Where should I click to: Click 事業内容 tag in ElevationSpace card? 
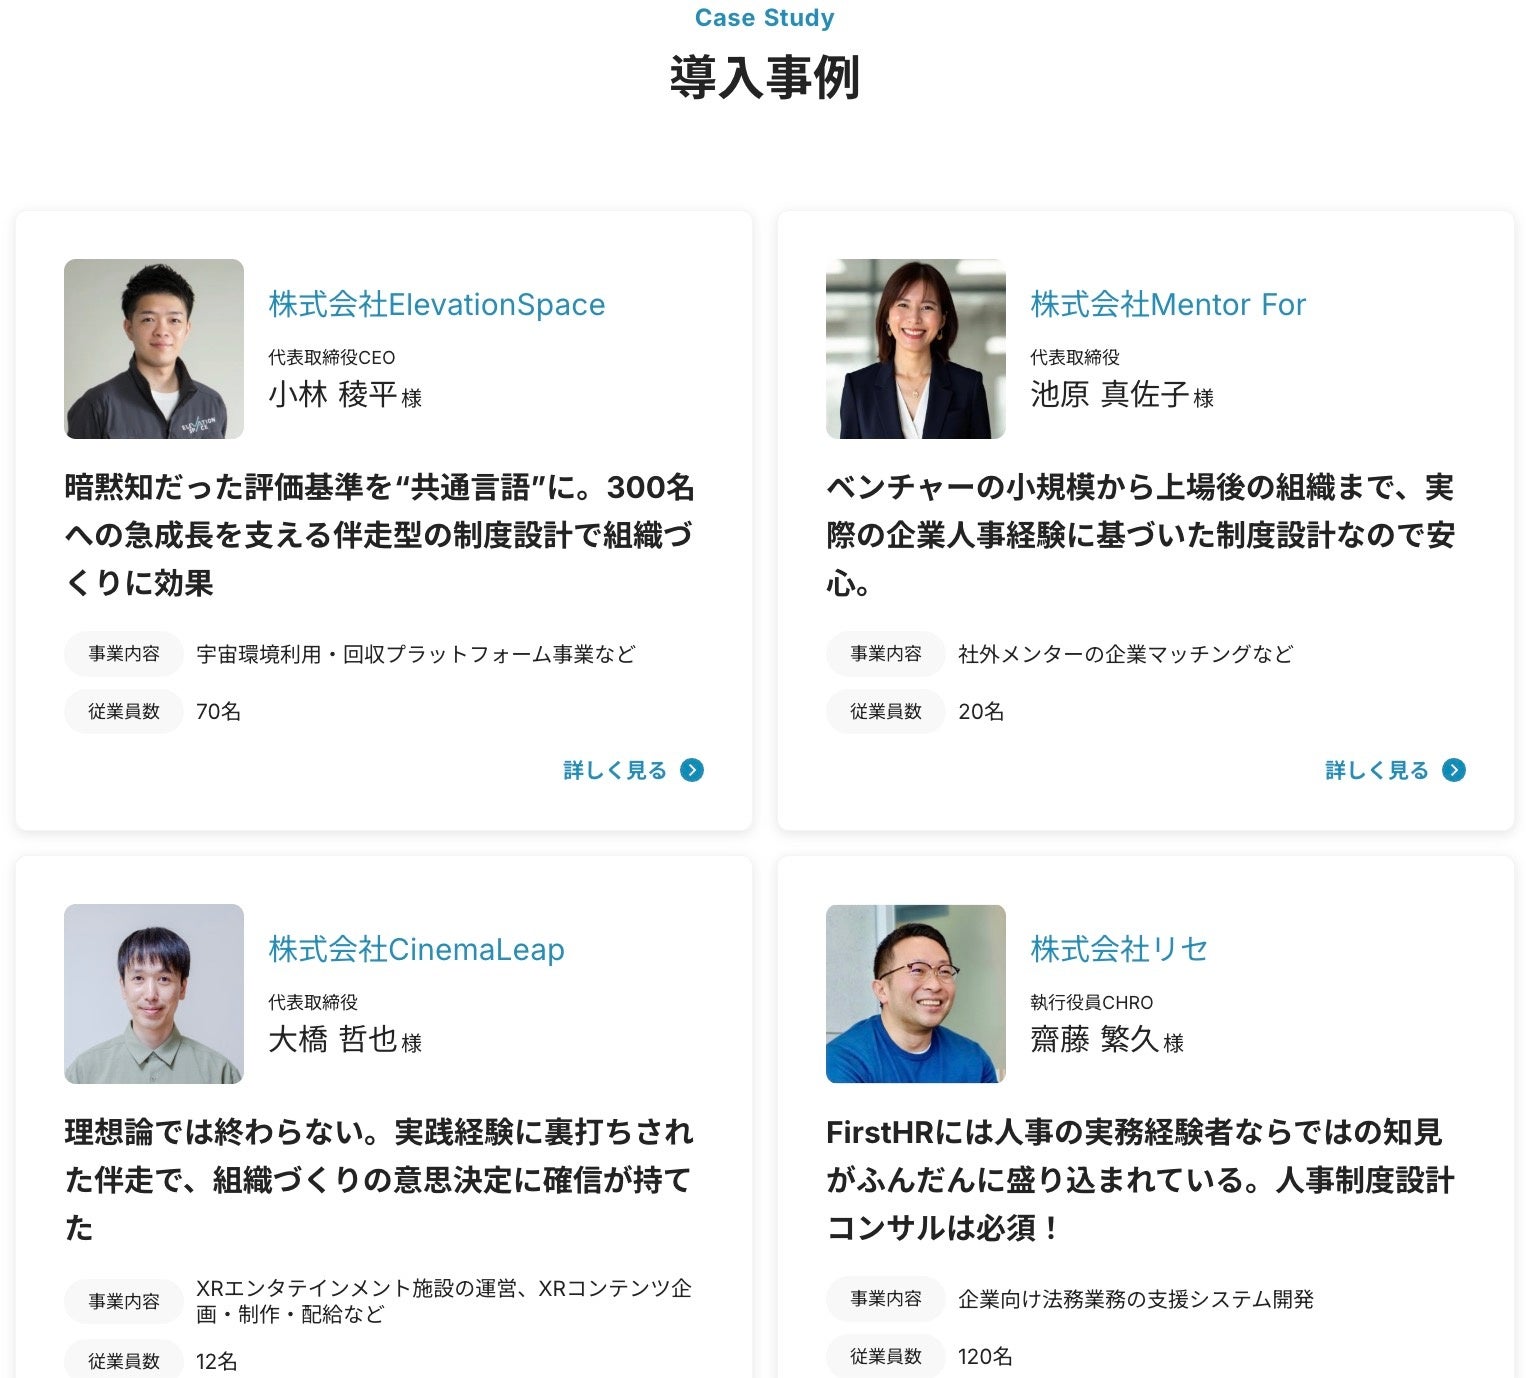(124, 654)
